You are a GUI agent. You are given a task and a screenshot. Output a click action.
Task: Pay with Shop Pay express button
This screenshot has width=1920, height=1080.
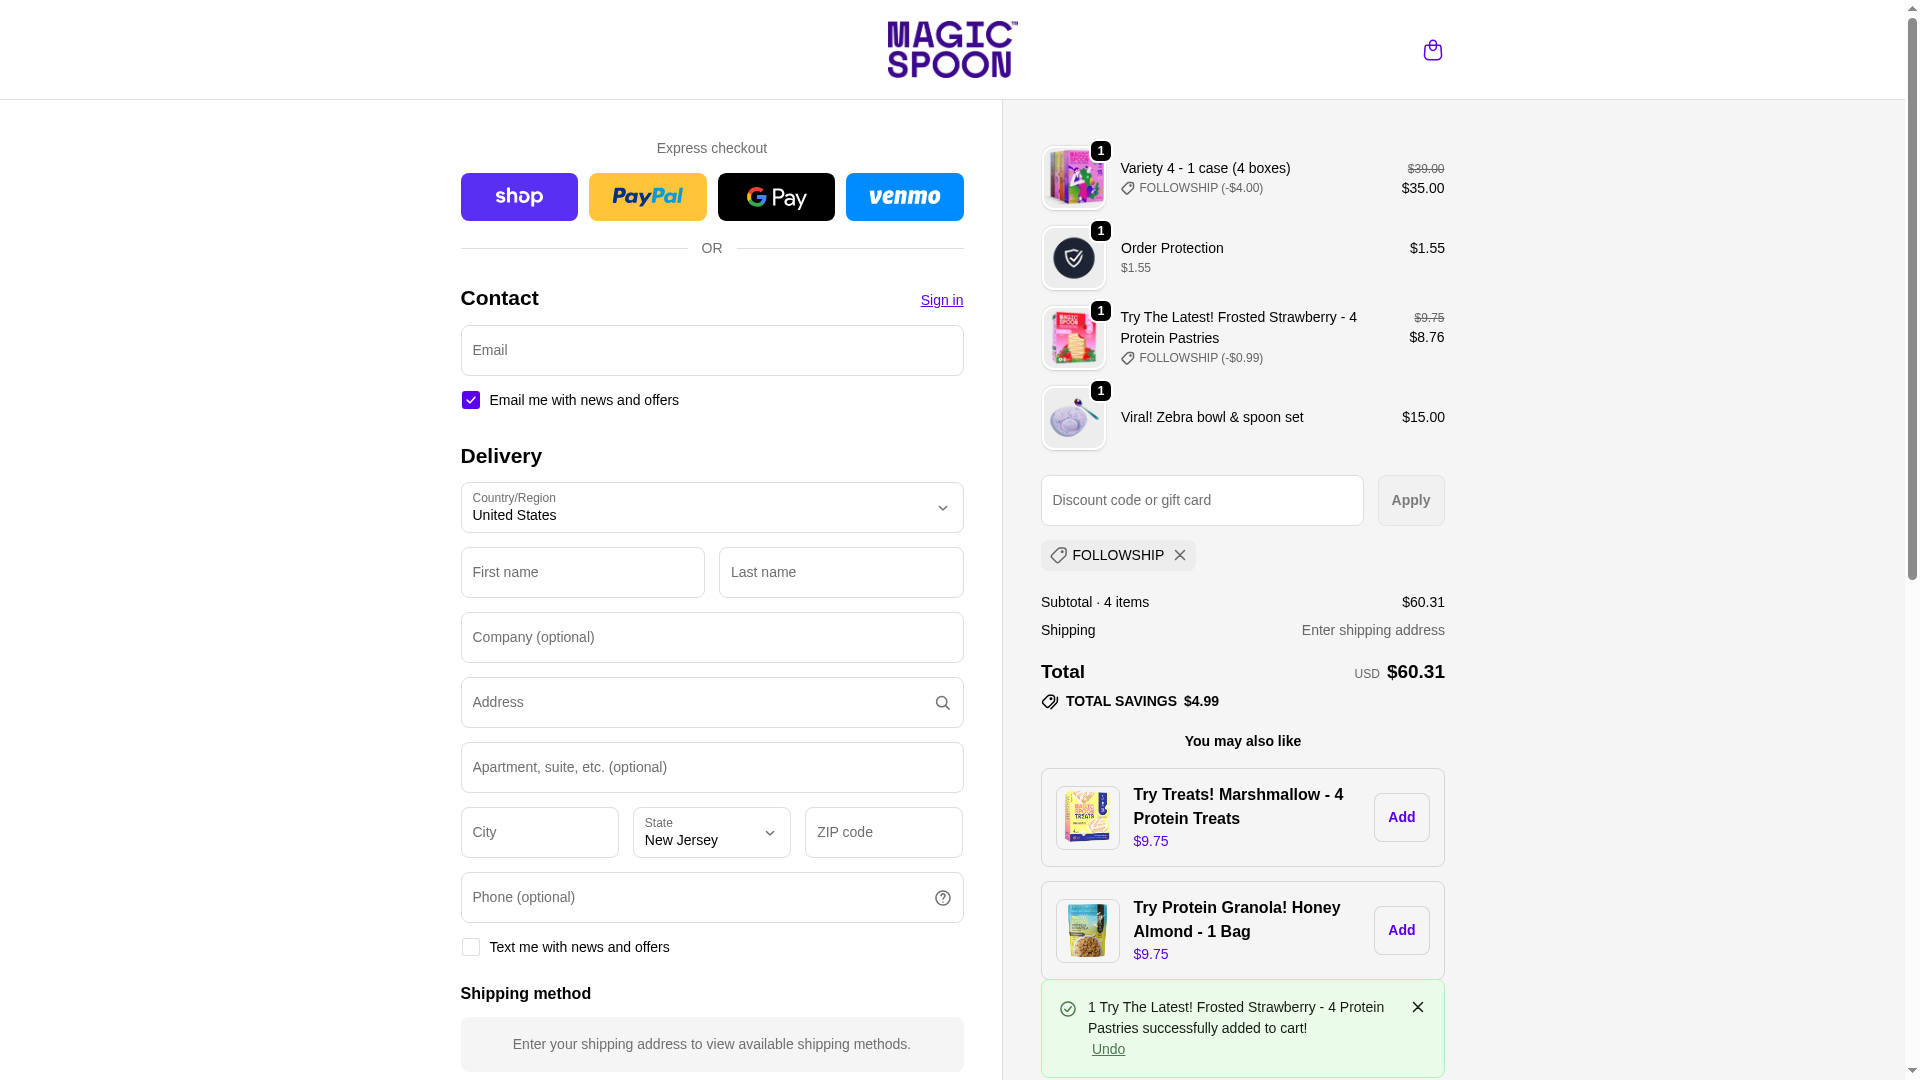519,197
